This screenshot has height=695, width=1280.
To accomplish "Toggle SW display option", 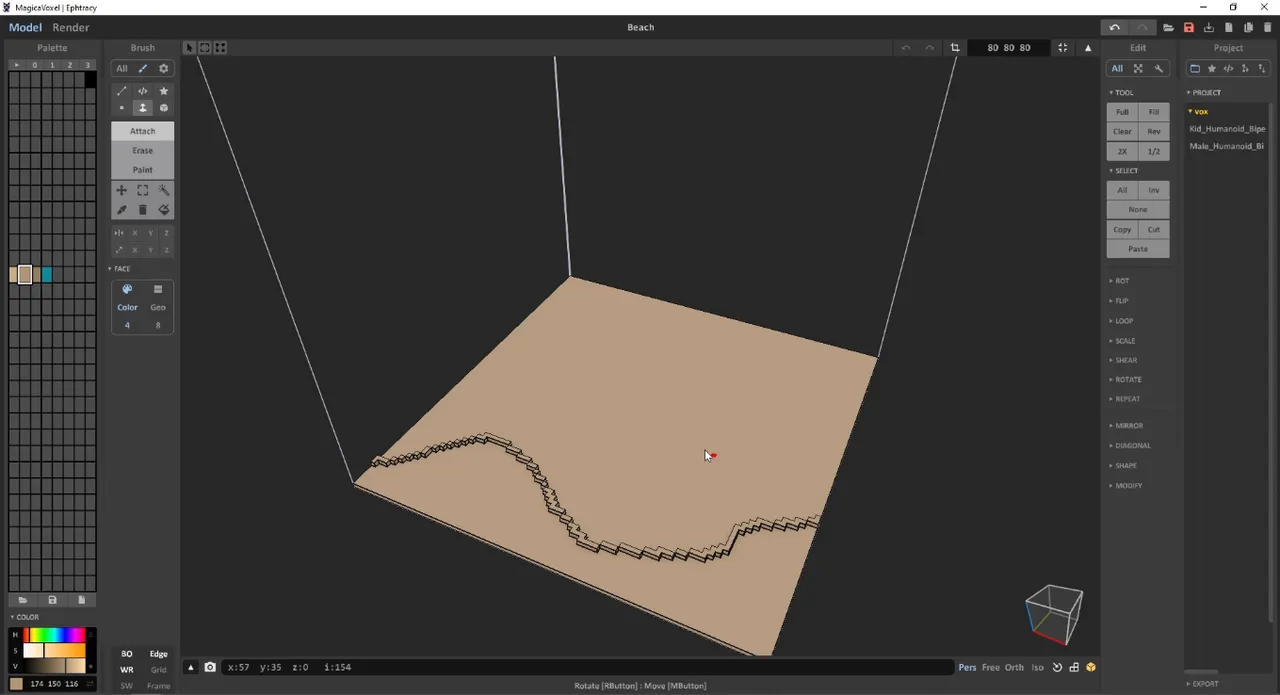I will coord(127,686).
